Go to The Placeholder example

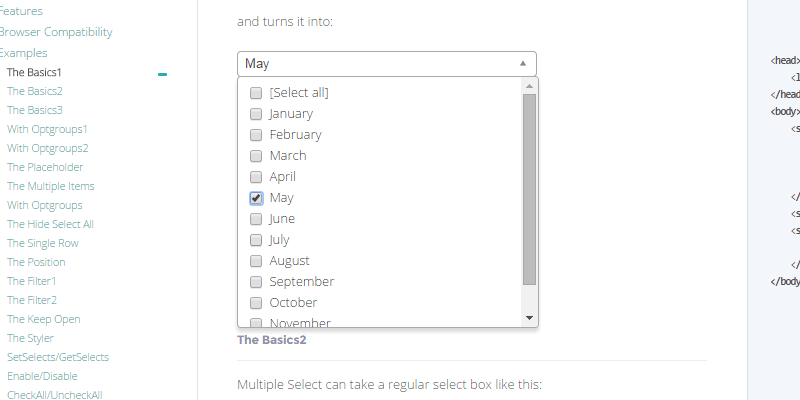click(x=45, y=167)
